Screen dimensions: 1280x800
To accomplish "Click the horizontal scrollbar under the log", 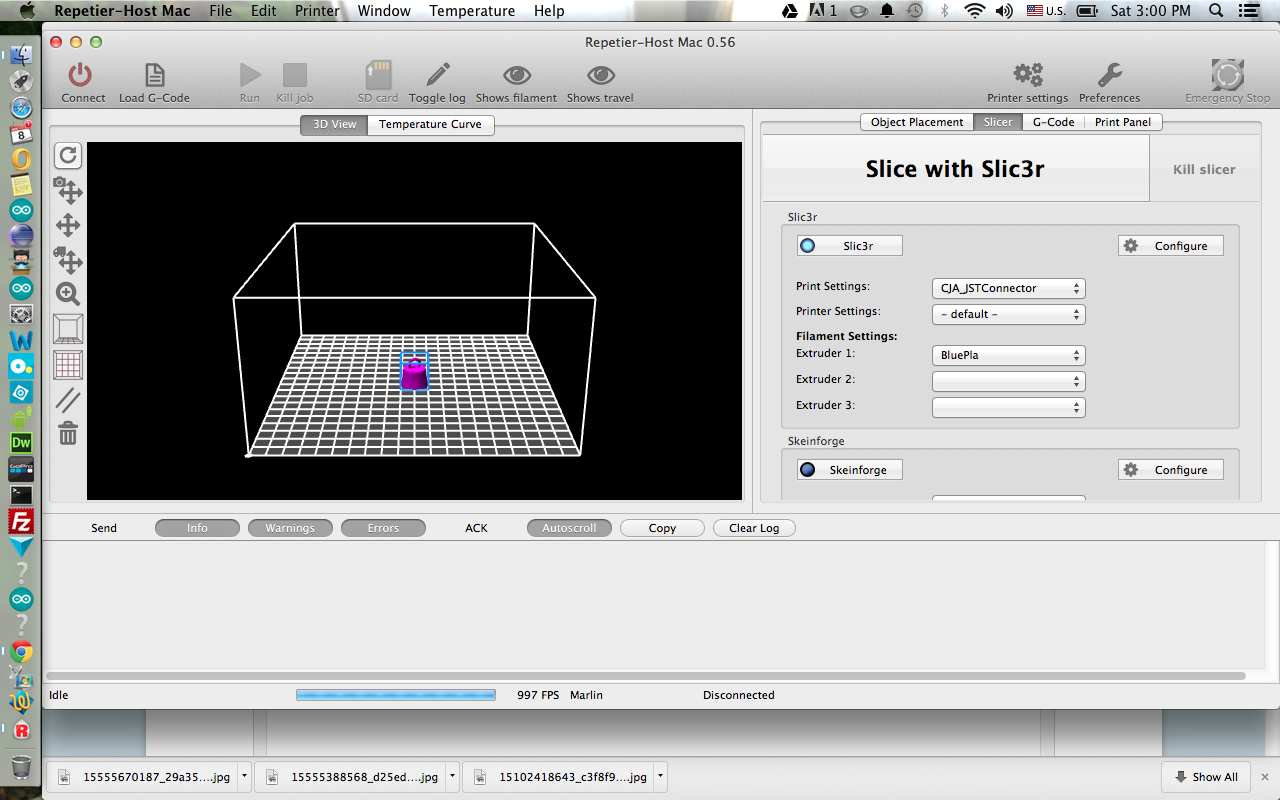I will click(x=645, y=677).
